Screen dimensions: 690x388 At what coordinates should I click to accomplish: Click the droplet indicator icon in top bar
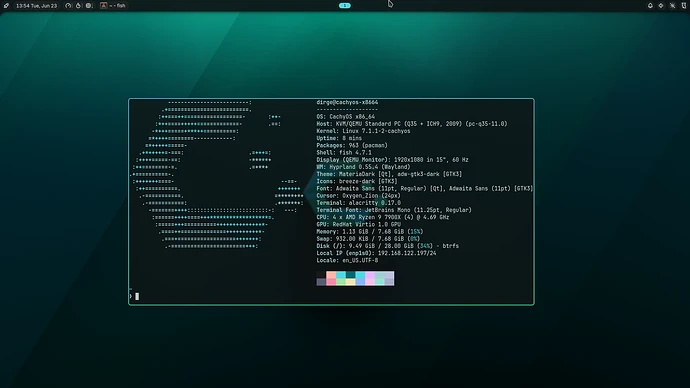pos(78,6)
